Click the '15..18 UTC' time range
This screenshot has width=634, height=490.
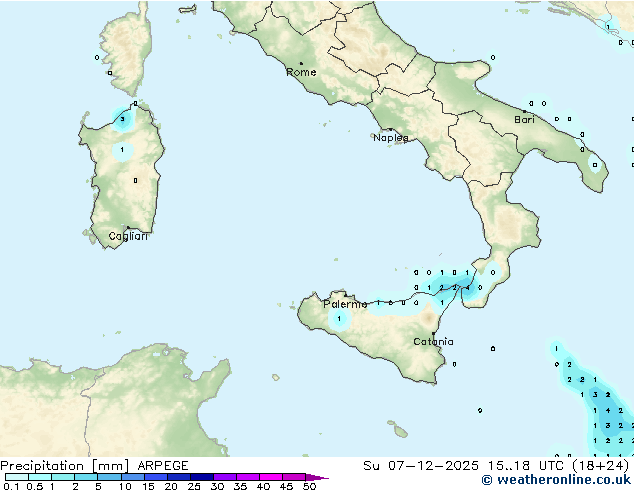pos(525,466)
